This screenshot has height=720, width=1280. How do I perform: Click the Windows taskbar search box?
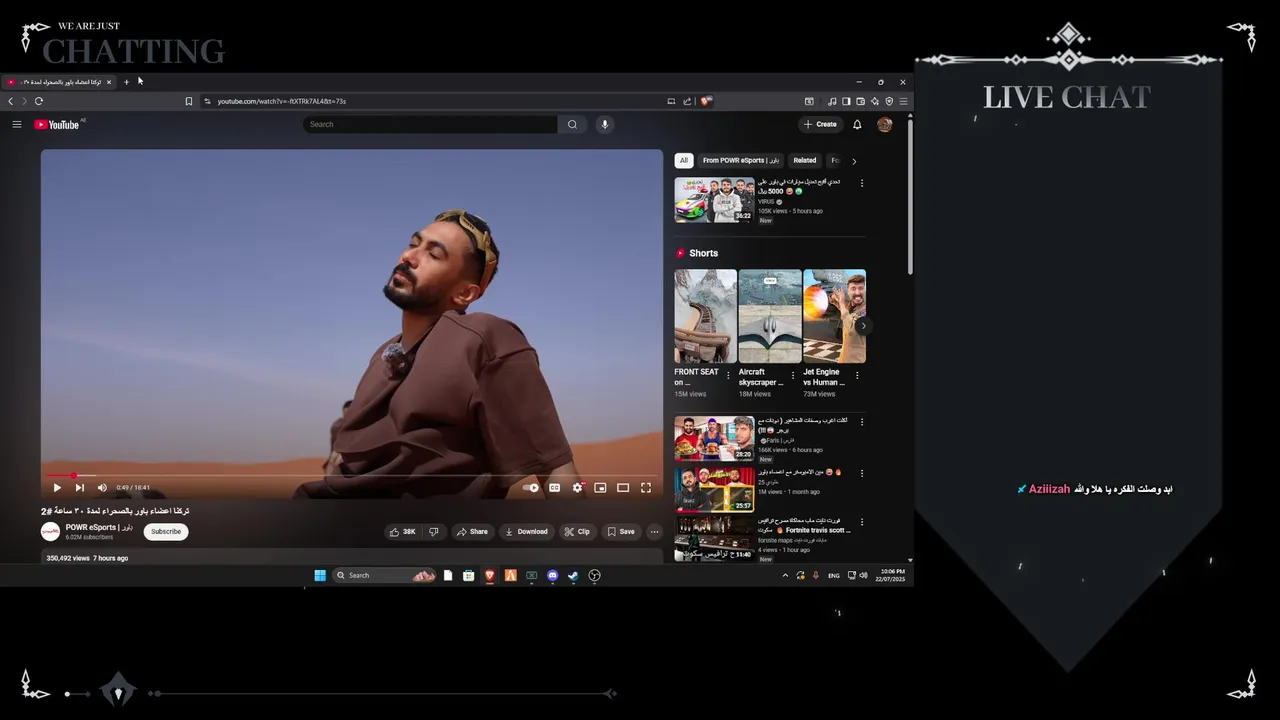[384, 576]
